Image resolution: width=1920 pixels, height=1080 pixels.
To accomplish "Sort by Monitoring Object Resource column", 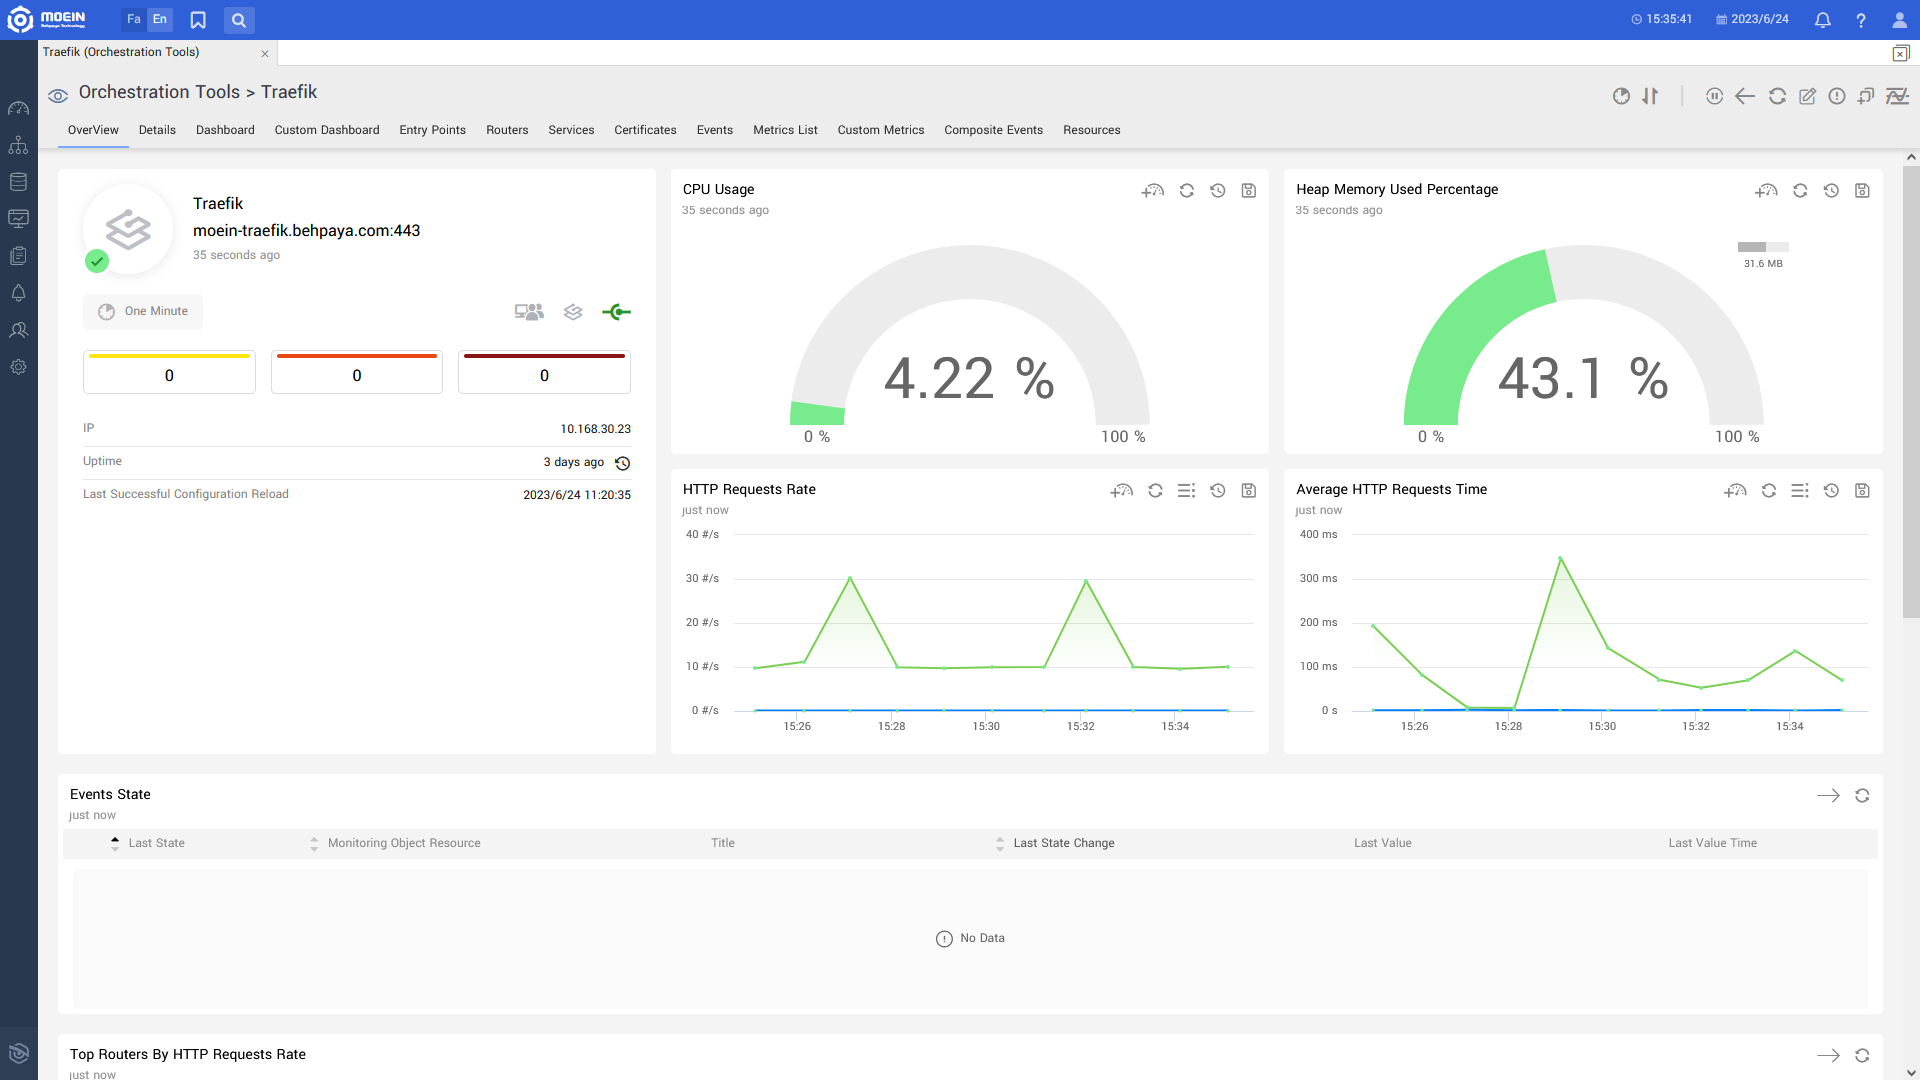I will tap(314, 843).
